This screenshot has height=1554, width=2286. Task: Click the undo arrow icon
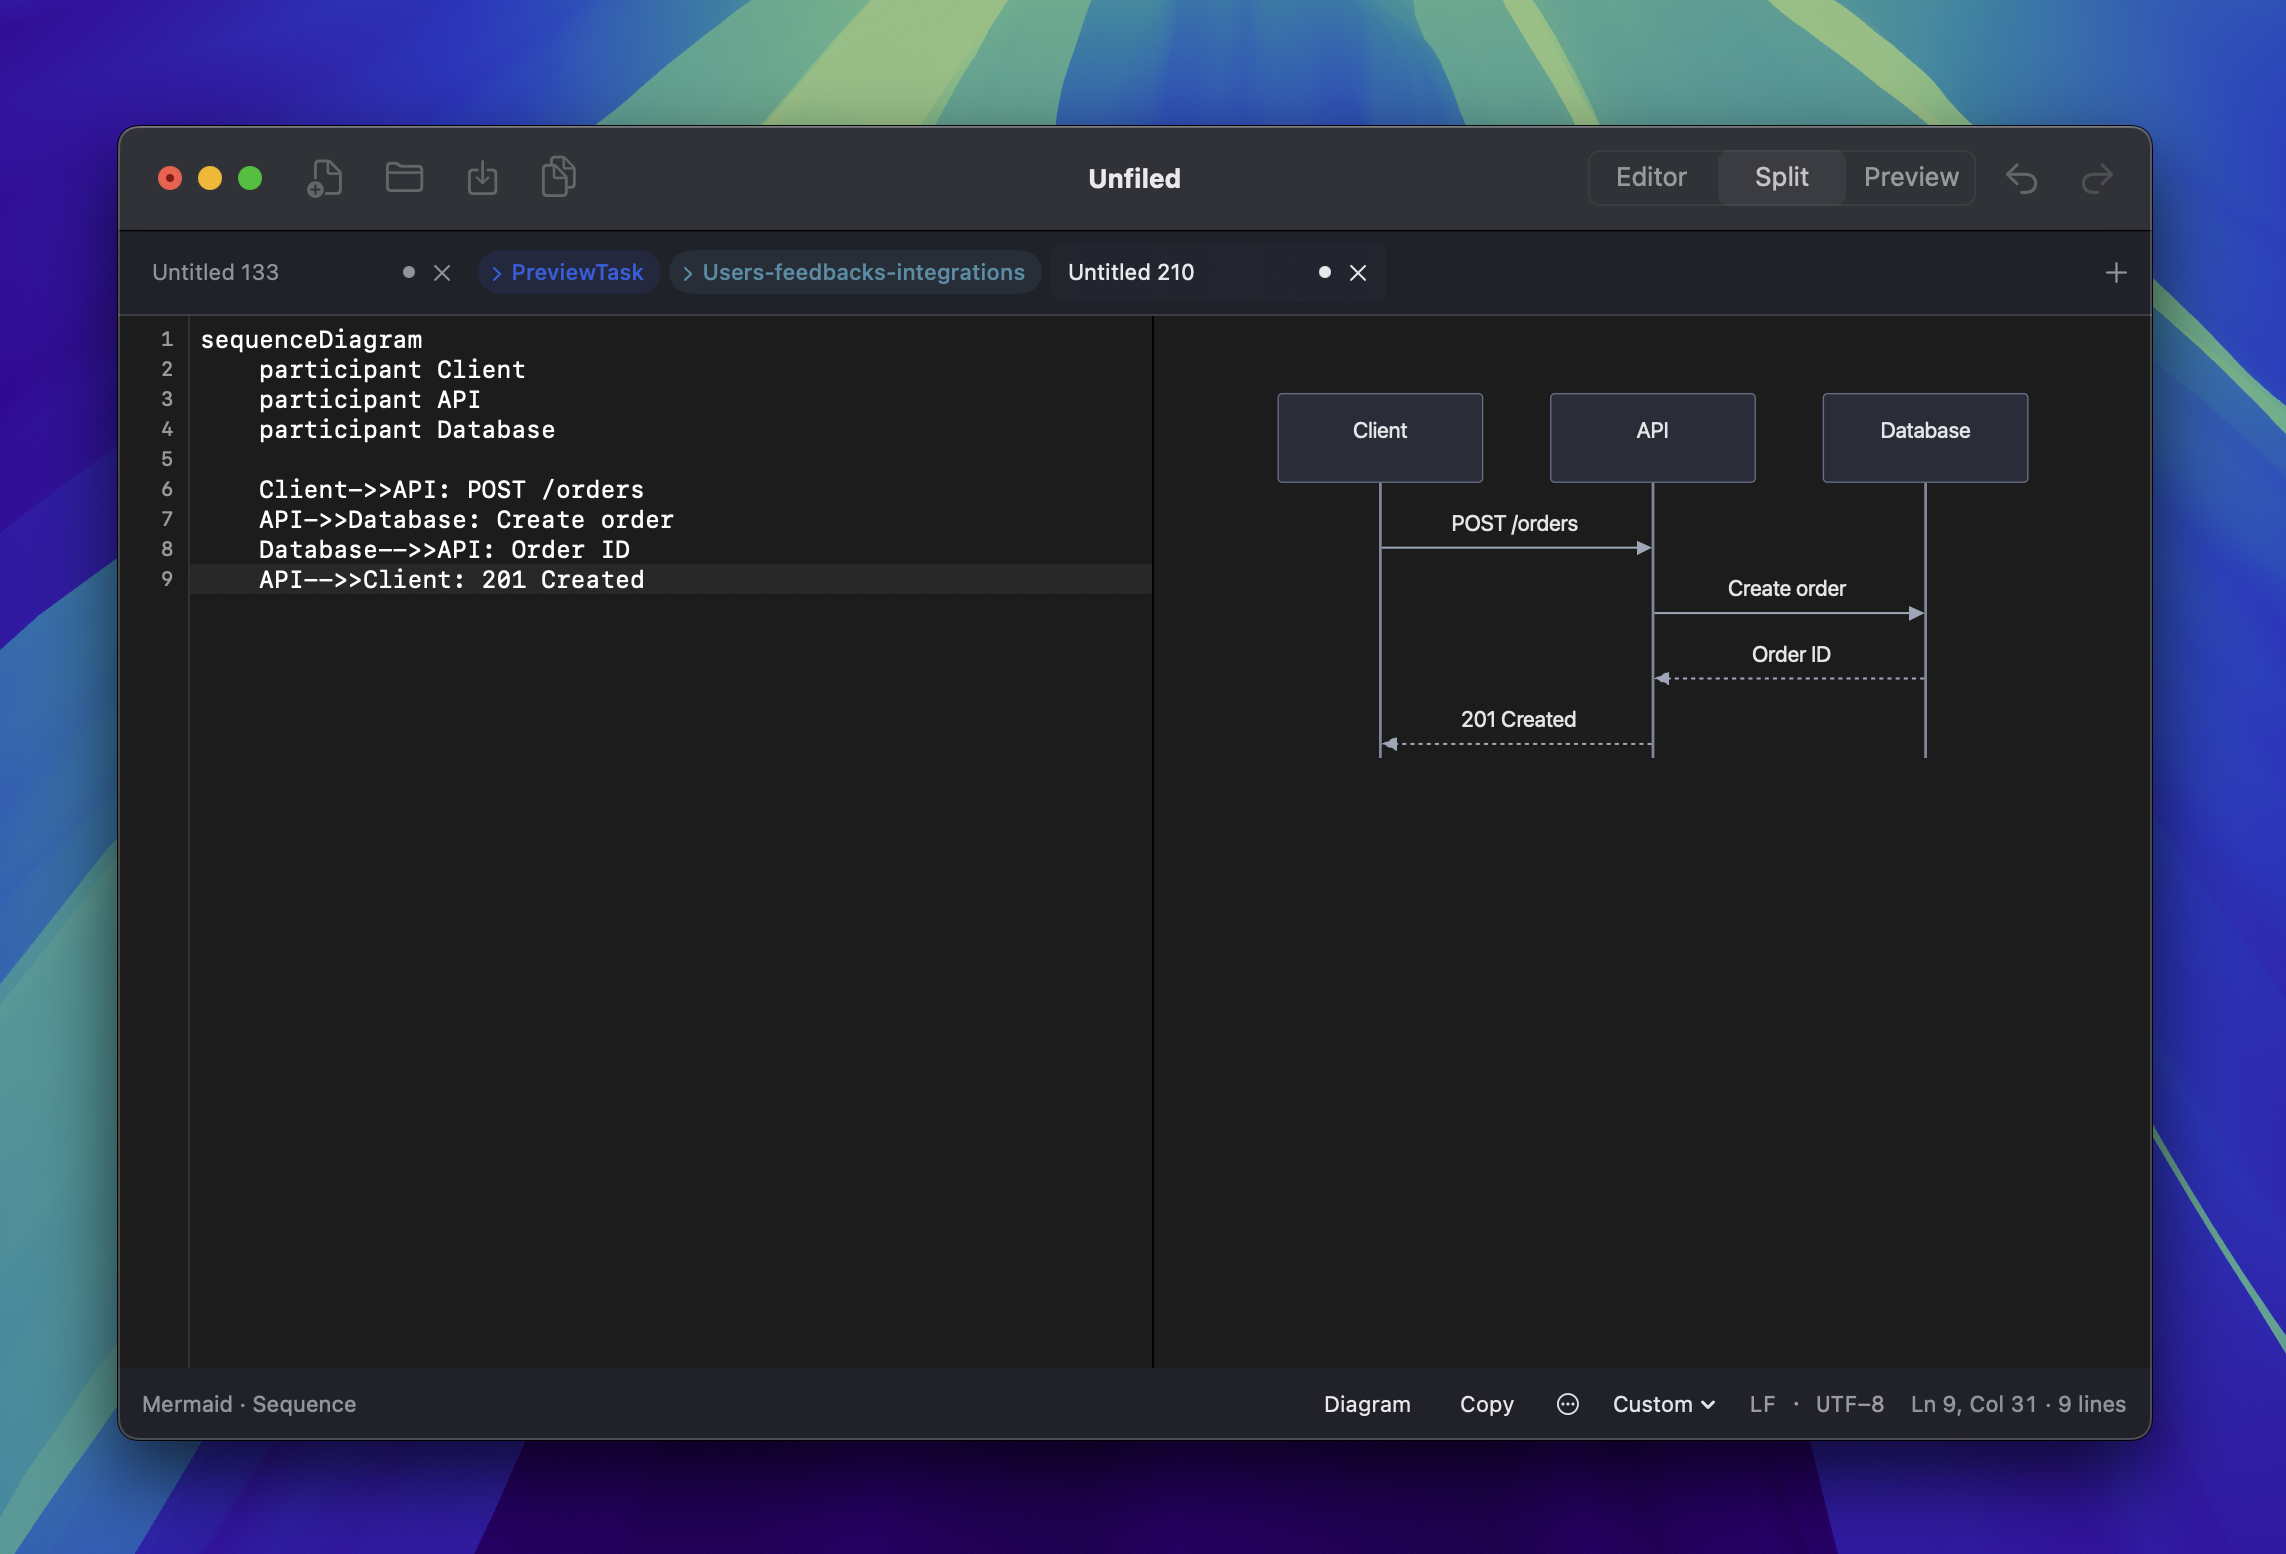pos(2021,178)
